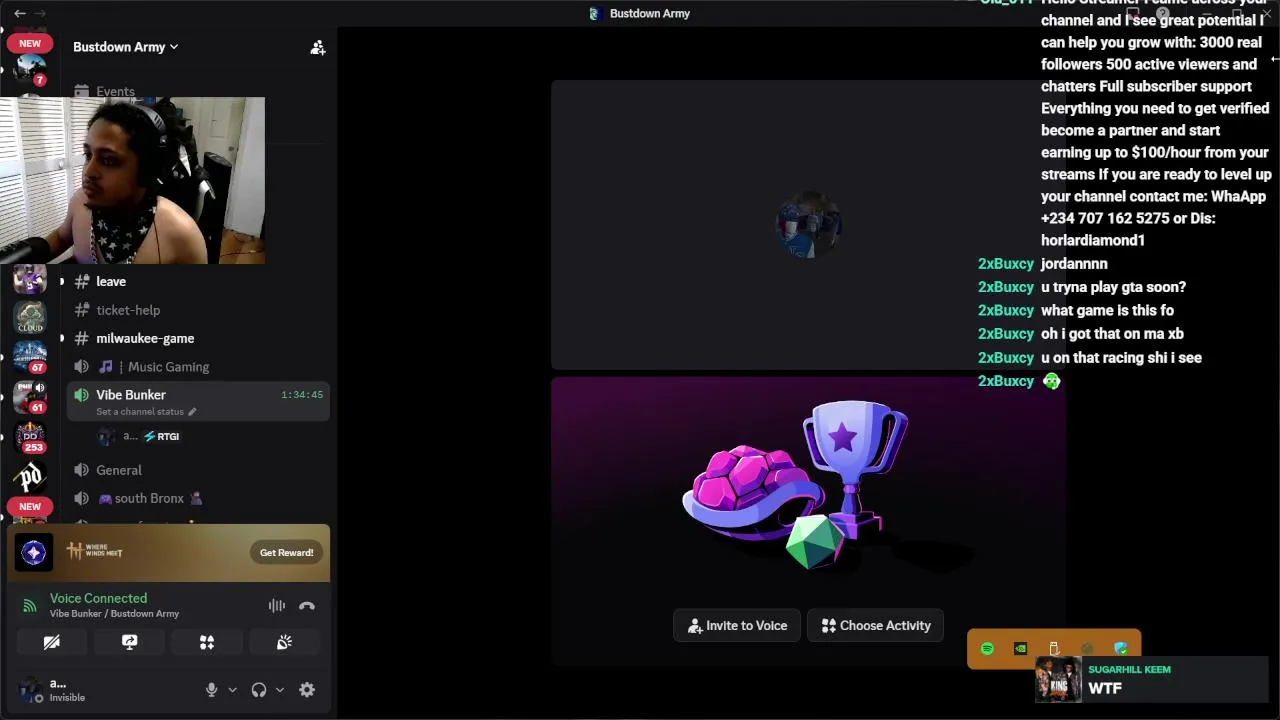Click the speaker icon of Vibe Bunker
The height and width of the screenshot is (720, 1280).
(81, 395)
